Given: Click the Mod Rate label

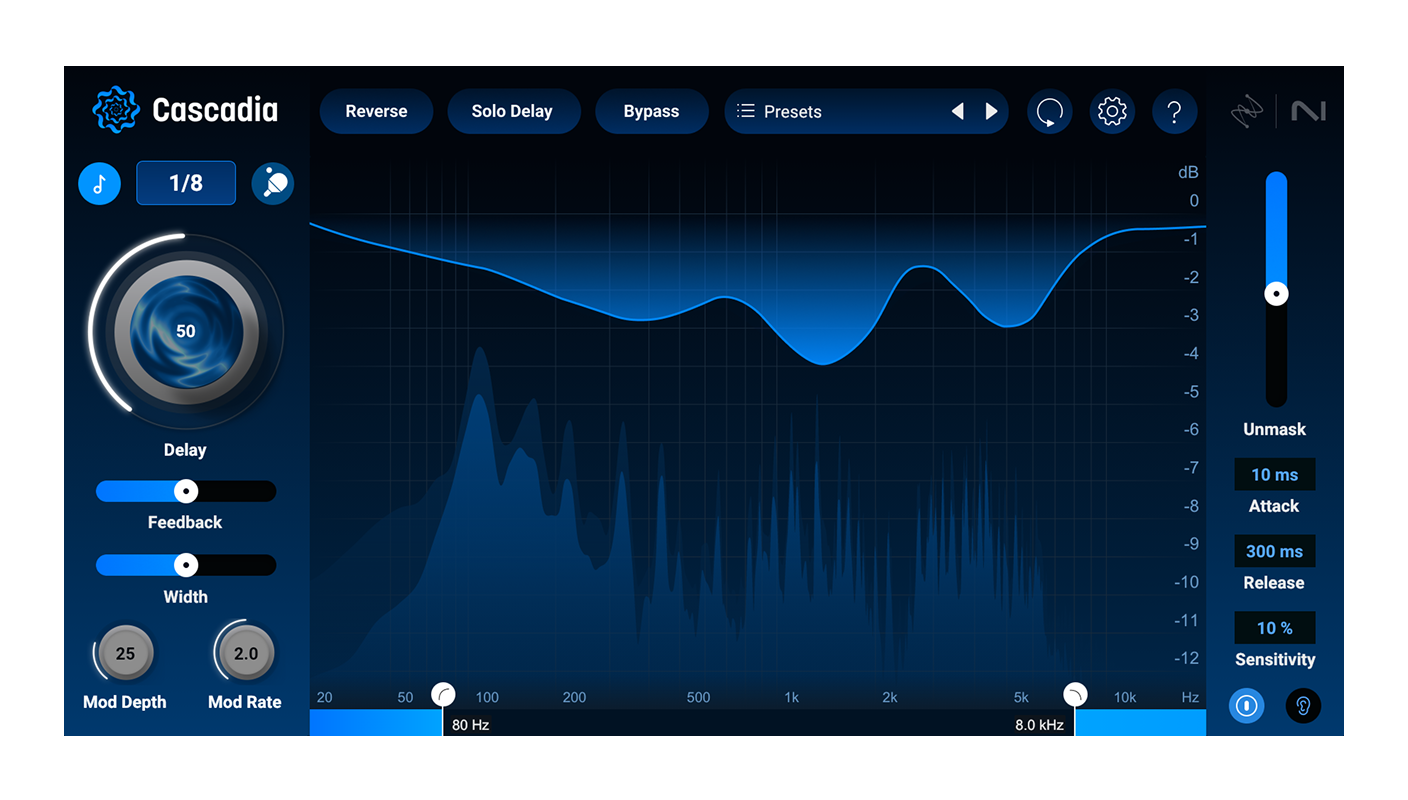Looking at the screenshot, I should (245, 702).
